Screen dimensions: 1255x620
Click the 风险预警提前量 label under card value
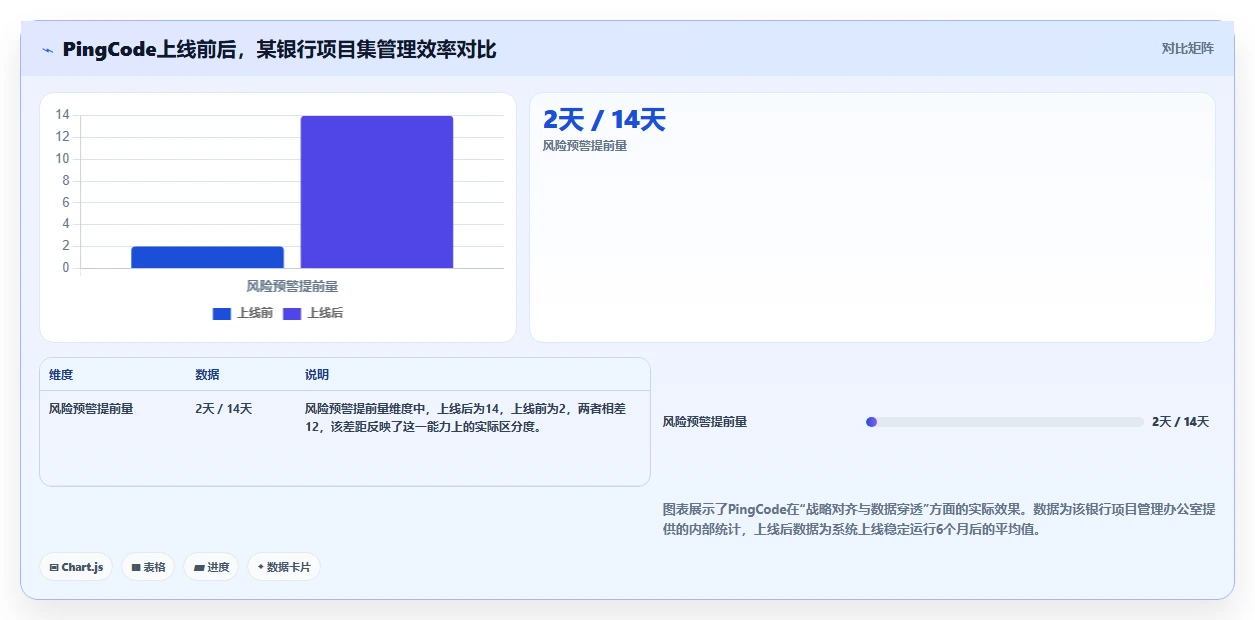coord(585,146)
